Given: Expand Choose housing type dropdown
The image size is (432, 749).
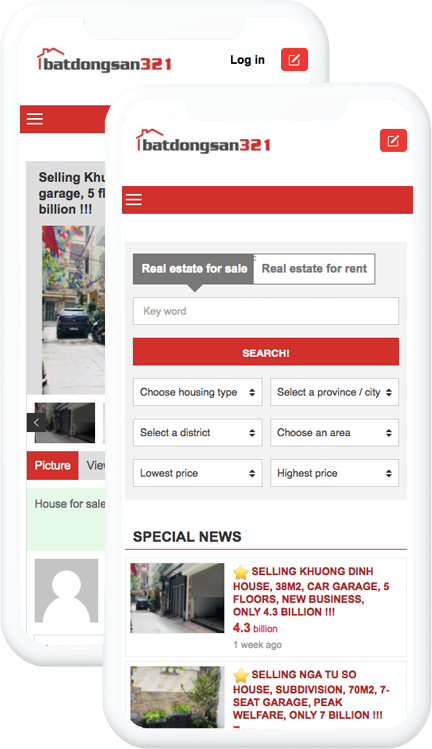Looking at the screenshot, I should [x=198, y=392].
